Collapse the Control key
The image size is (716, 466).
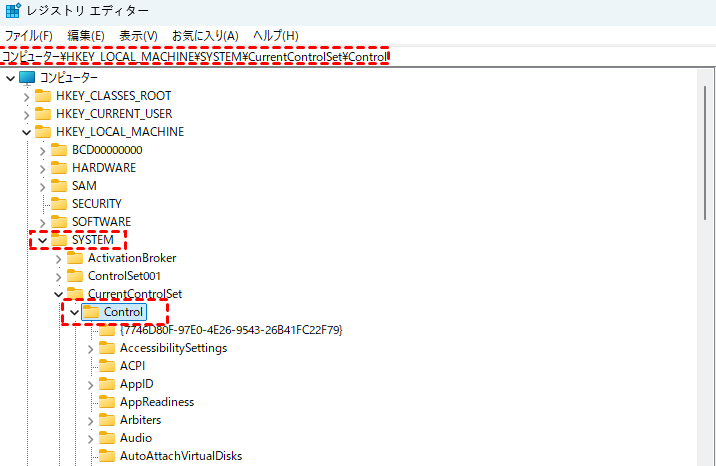pos(74,312)
